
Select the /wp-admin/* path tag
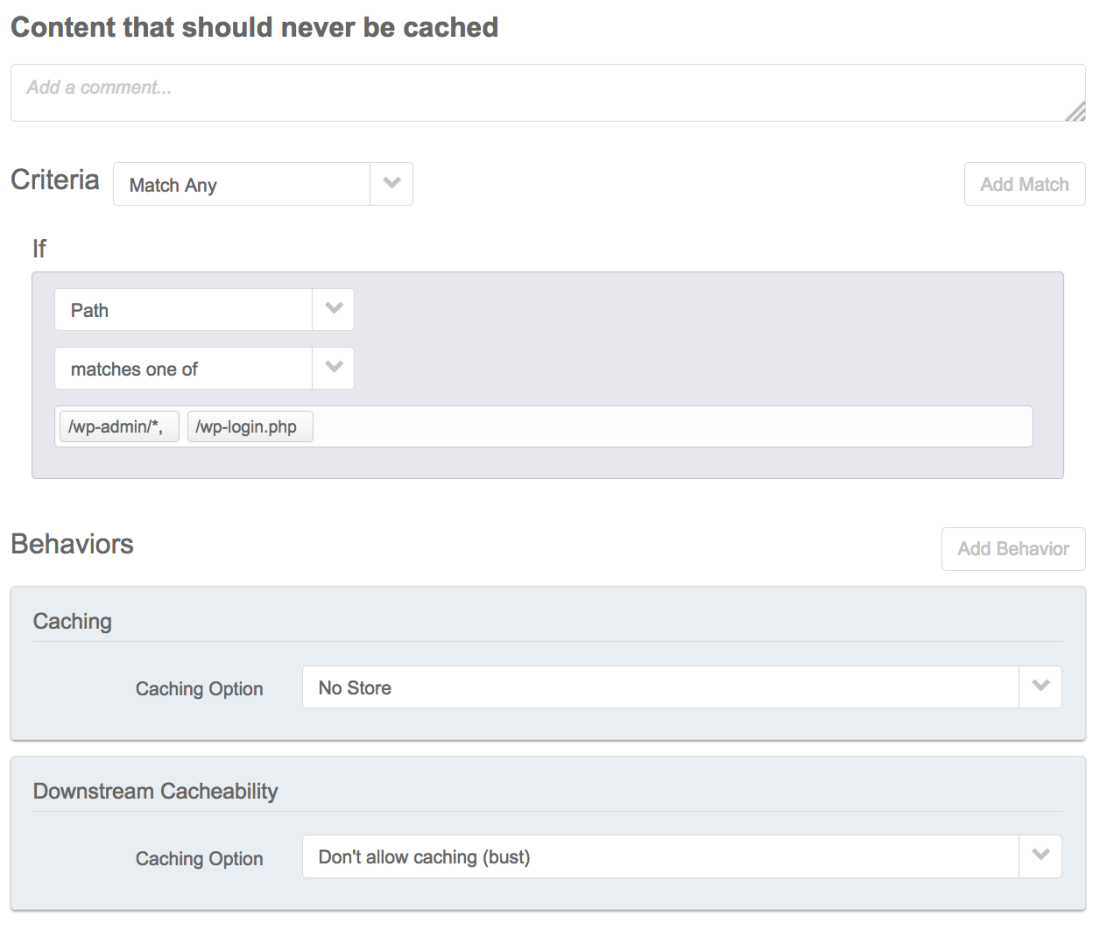[x=117, y=427]
